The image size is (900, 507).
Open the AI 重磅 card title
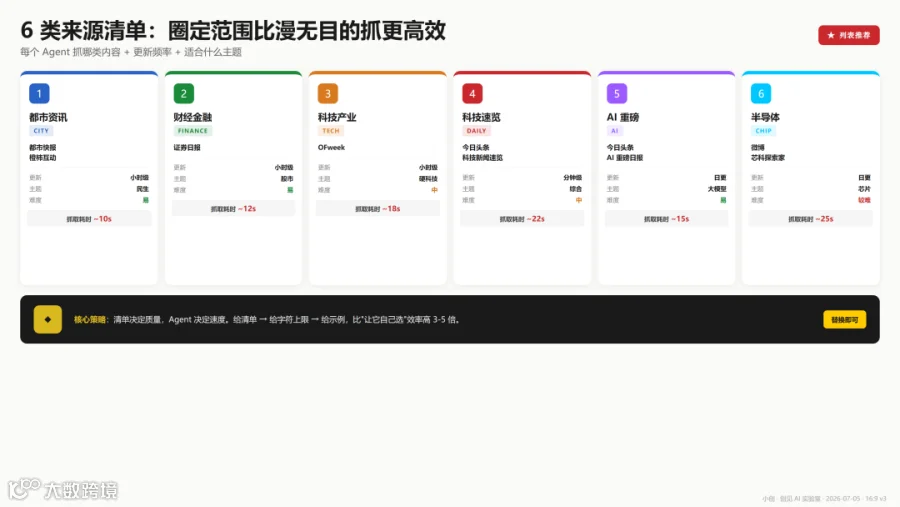coord(623,117)
